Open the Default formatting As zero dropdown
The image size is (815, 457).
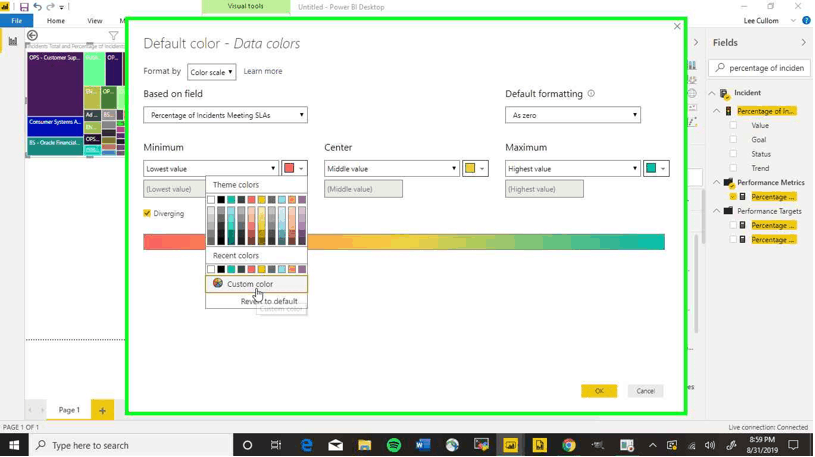(x=572, y=116)
